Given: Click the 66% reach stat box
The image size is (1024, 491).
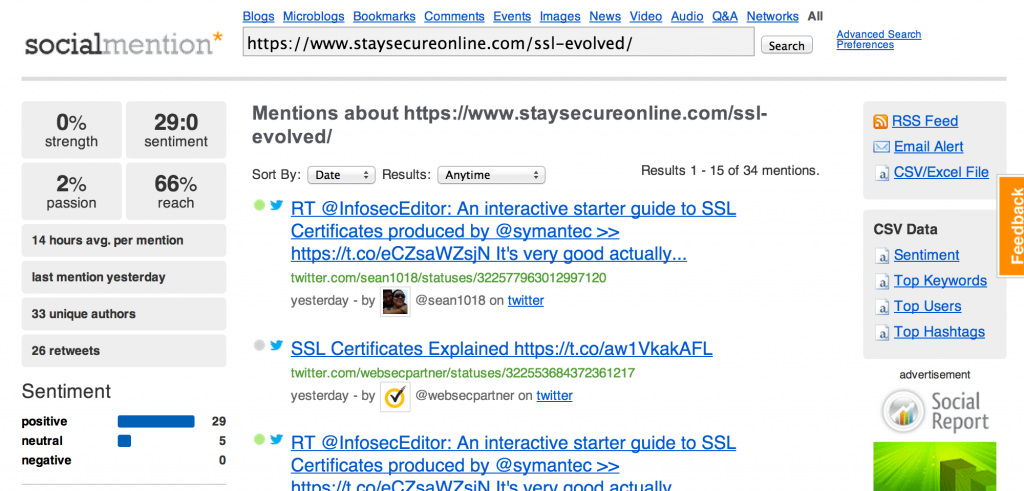Looking at the screenshot, I should pyautogui.click(x=176, y=191).
